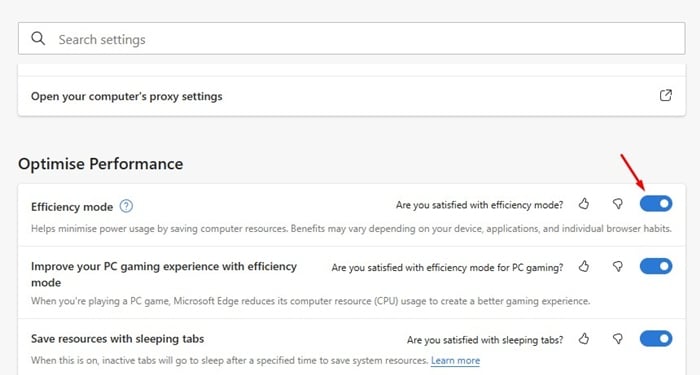Click 'Are you satisfied with sleeping tabs?' text
Image resolution: width=700 pixels, height=375 pixels.
pyautogui.click(x=485, y=340)
